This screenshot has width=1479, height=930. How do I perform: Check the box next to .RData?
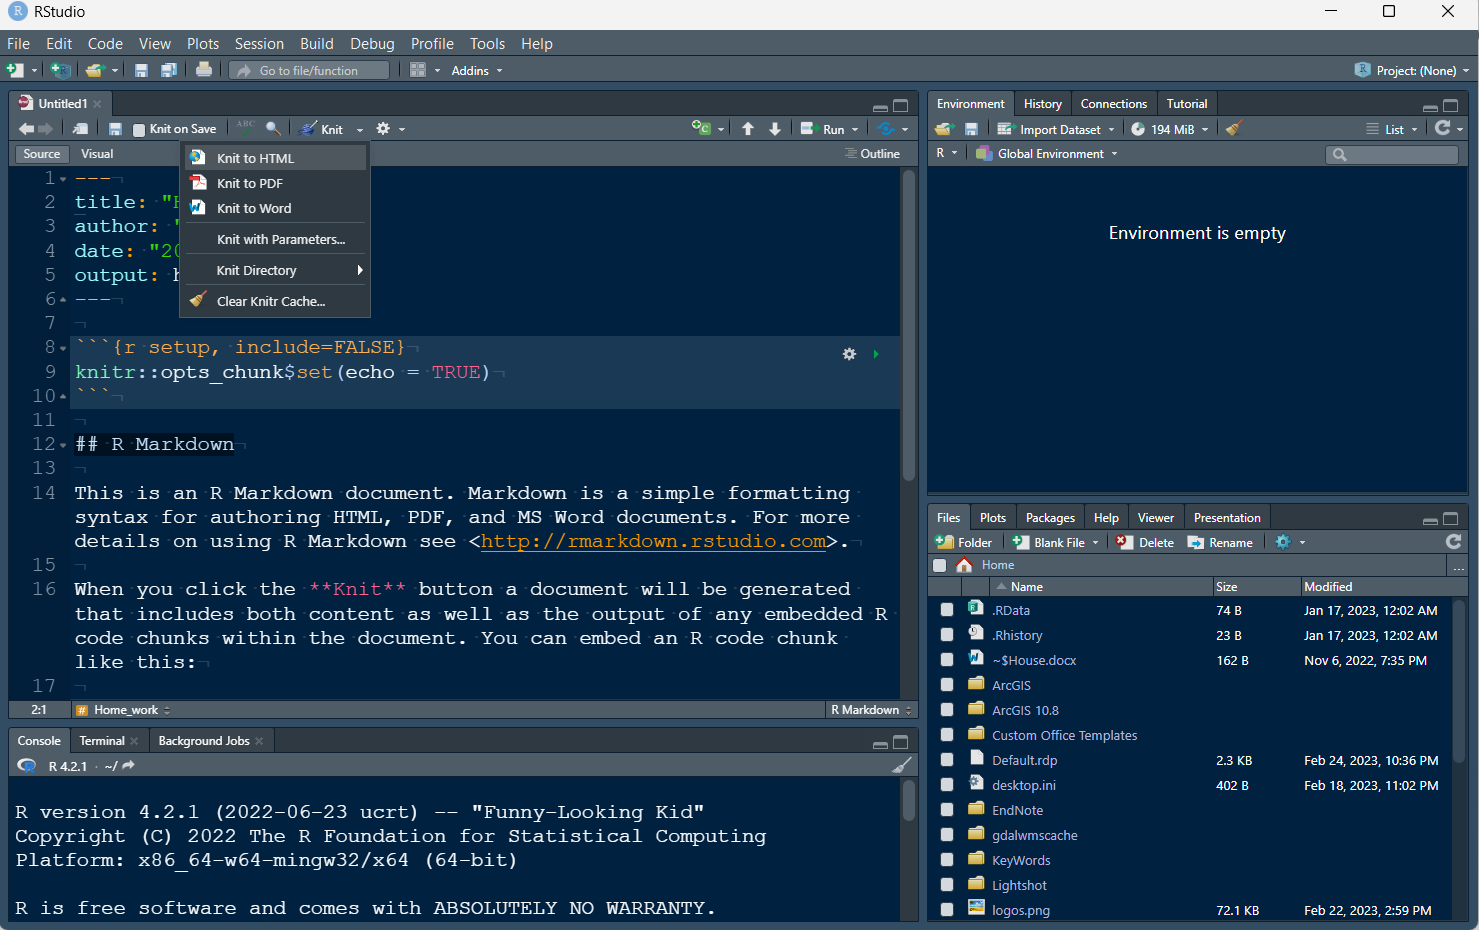[947, 610]
